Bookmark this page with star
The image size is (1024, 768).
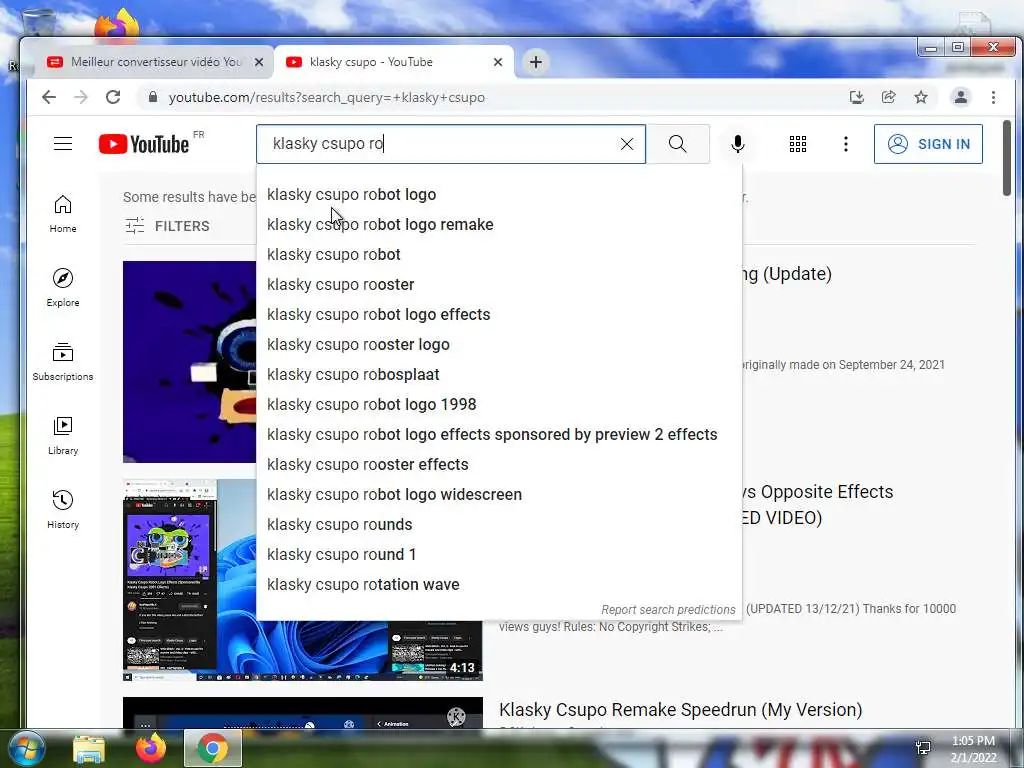click(x=921, y=97)
